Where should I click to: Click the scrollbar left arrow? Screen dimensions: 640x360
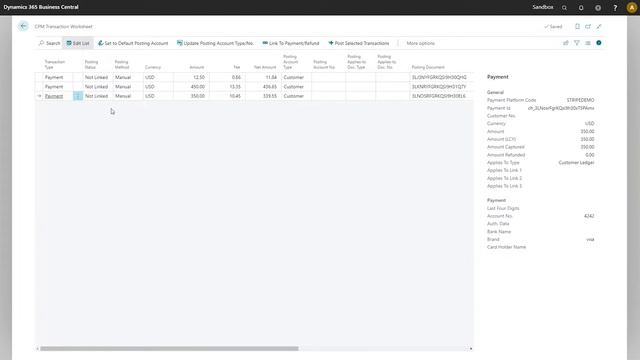click(x=38, y=349)
